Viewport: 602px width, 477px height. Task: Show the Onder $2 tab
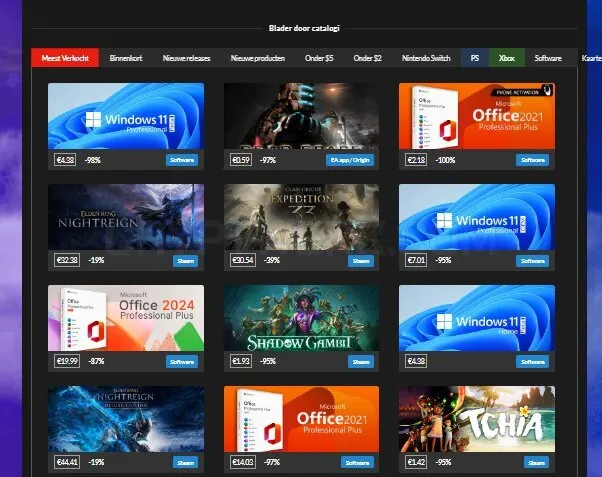(x=367, y=58)
